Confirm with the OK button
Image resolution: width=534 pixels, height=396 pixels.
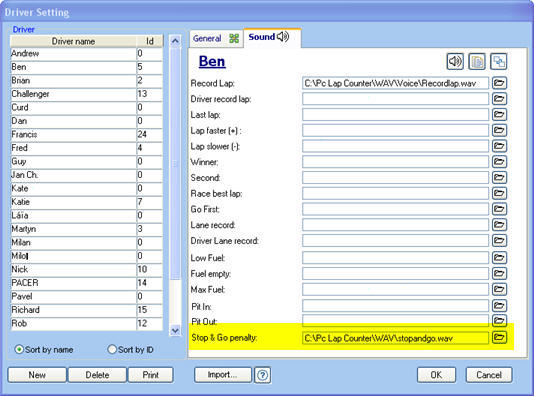click(436, 375)
